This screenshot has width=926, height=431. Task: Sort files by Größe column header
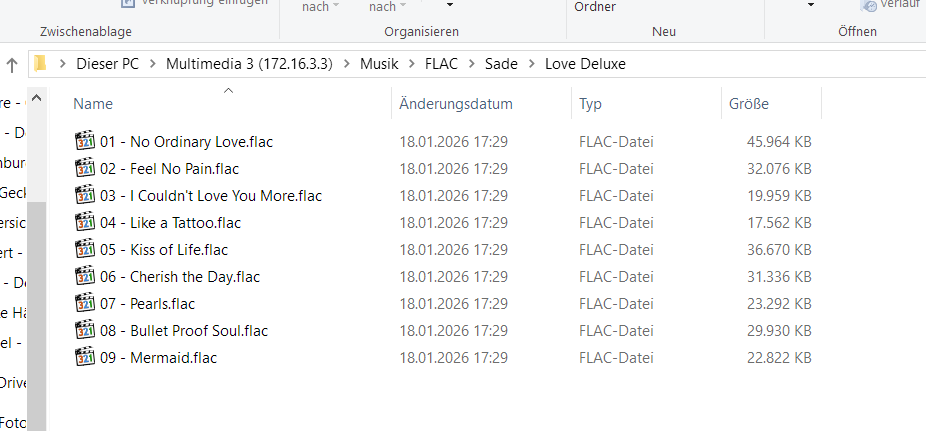[749, 104]
